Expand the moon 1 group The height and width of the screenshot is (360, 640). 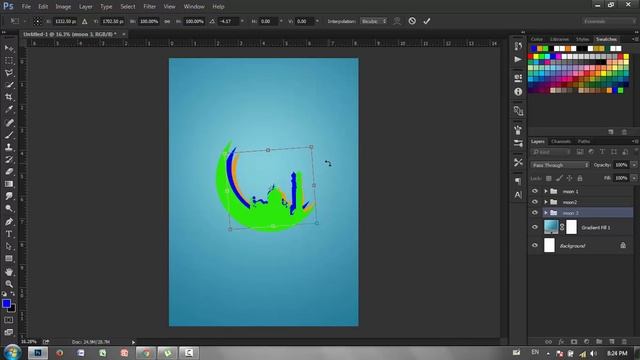click(x=546, y=191)
